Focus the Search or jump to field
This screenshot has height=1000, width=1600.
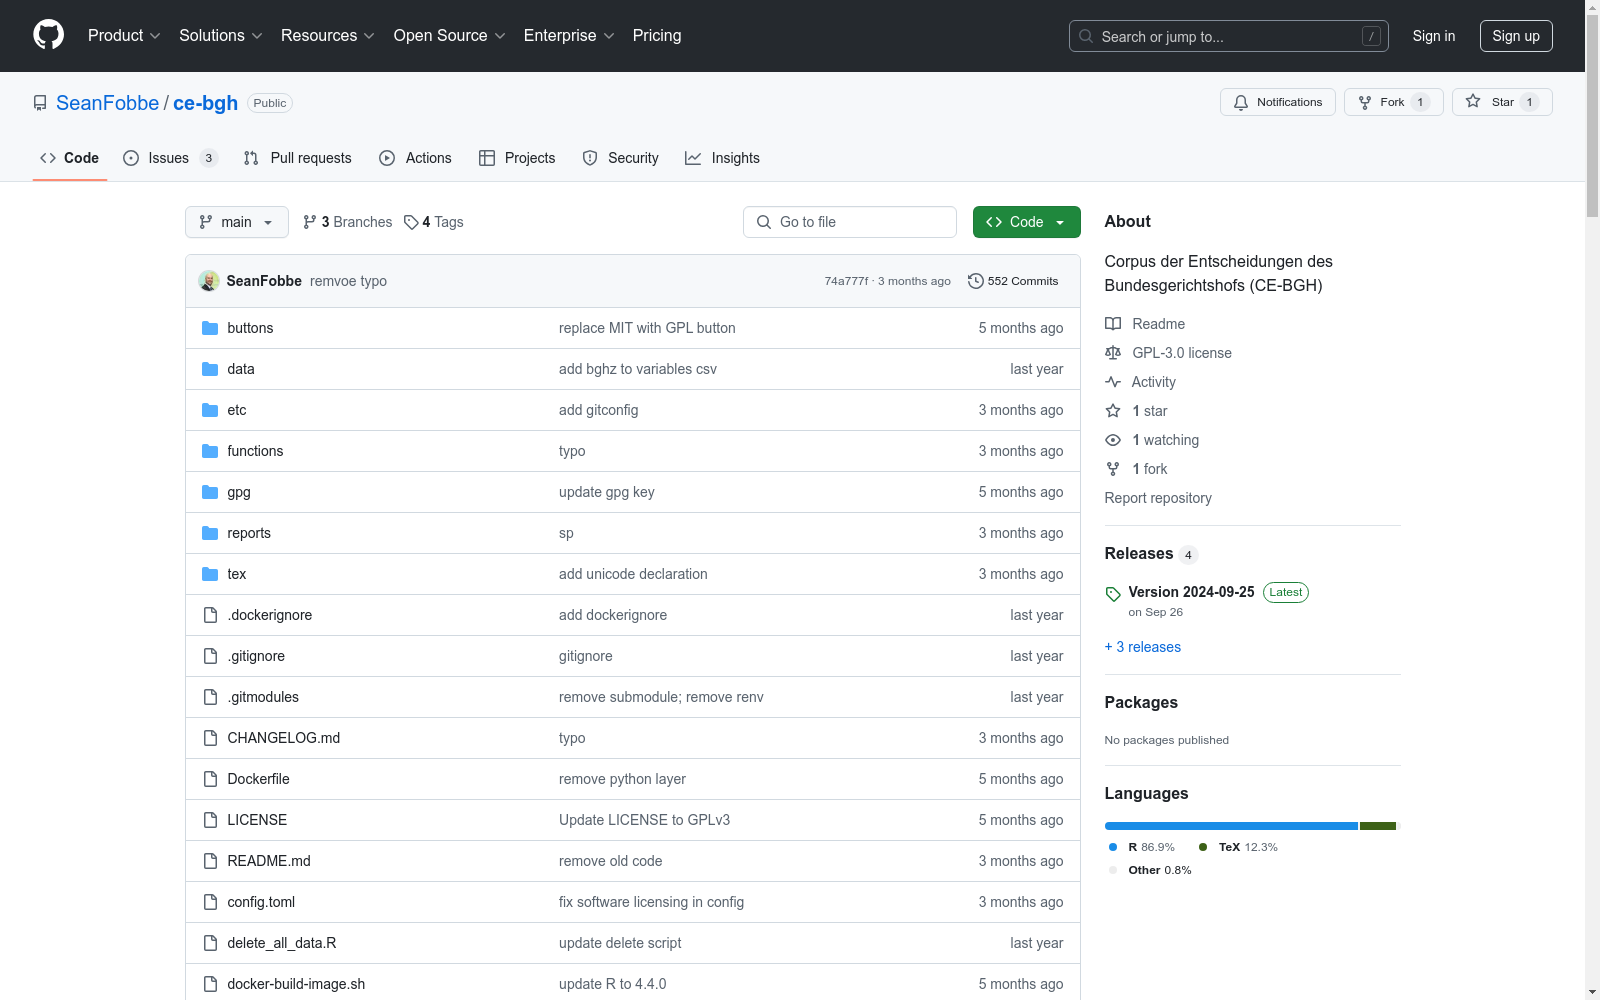point(1229,36)
